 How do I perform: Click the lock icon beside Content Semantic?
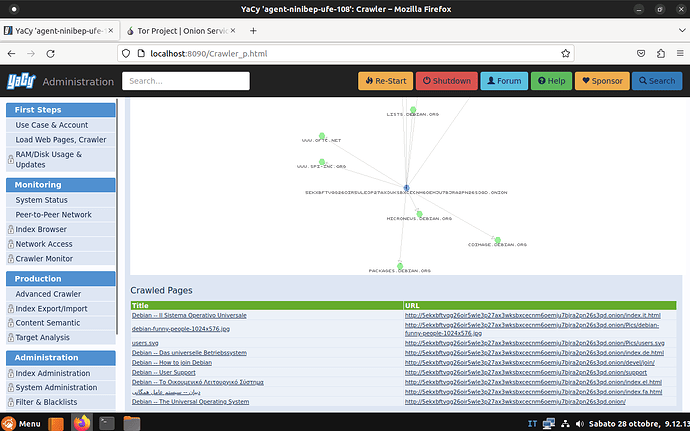pos(11,323)
